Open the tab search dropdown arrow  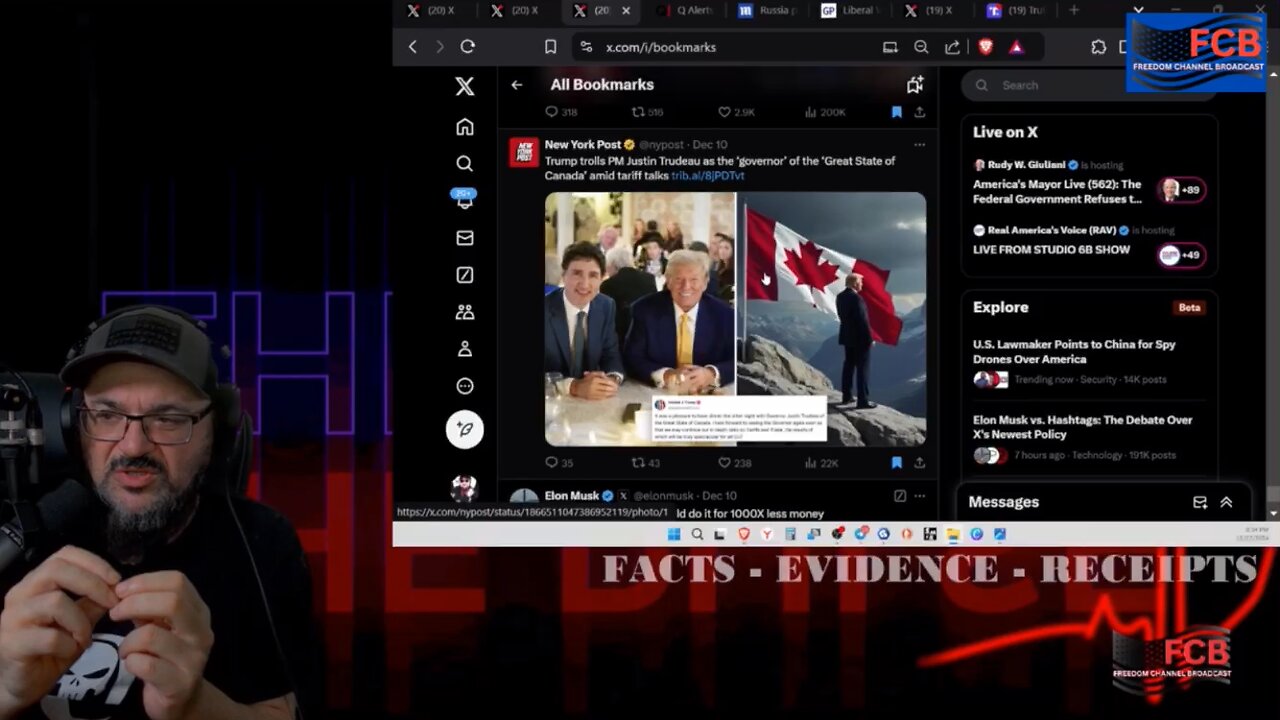click(1138, 11)
